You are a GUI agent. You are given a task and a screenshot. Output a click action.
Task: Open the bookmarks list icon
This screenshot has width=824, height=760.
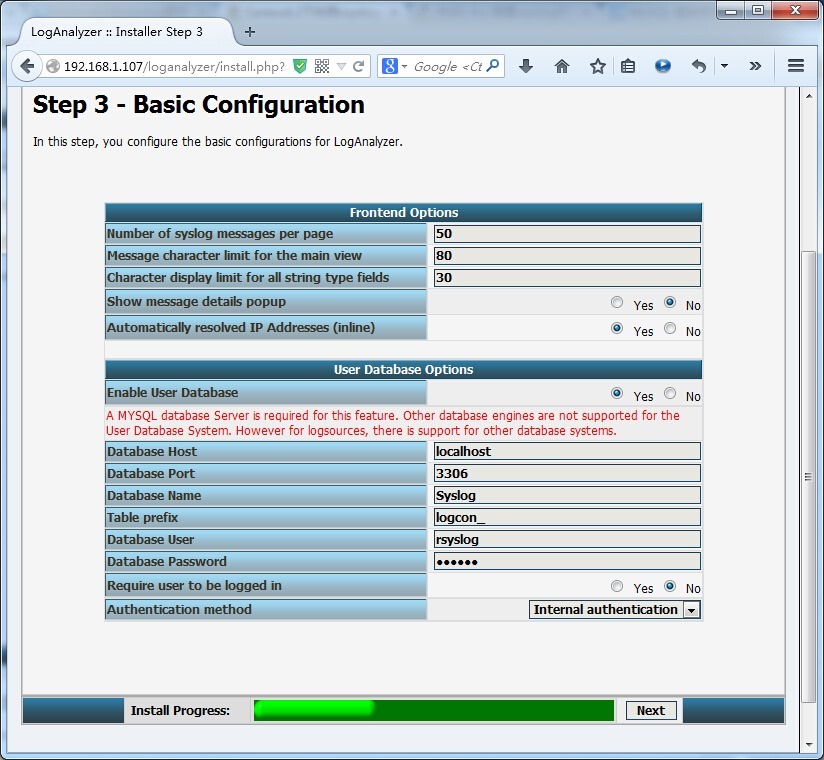(x=628, y=65)
